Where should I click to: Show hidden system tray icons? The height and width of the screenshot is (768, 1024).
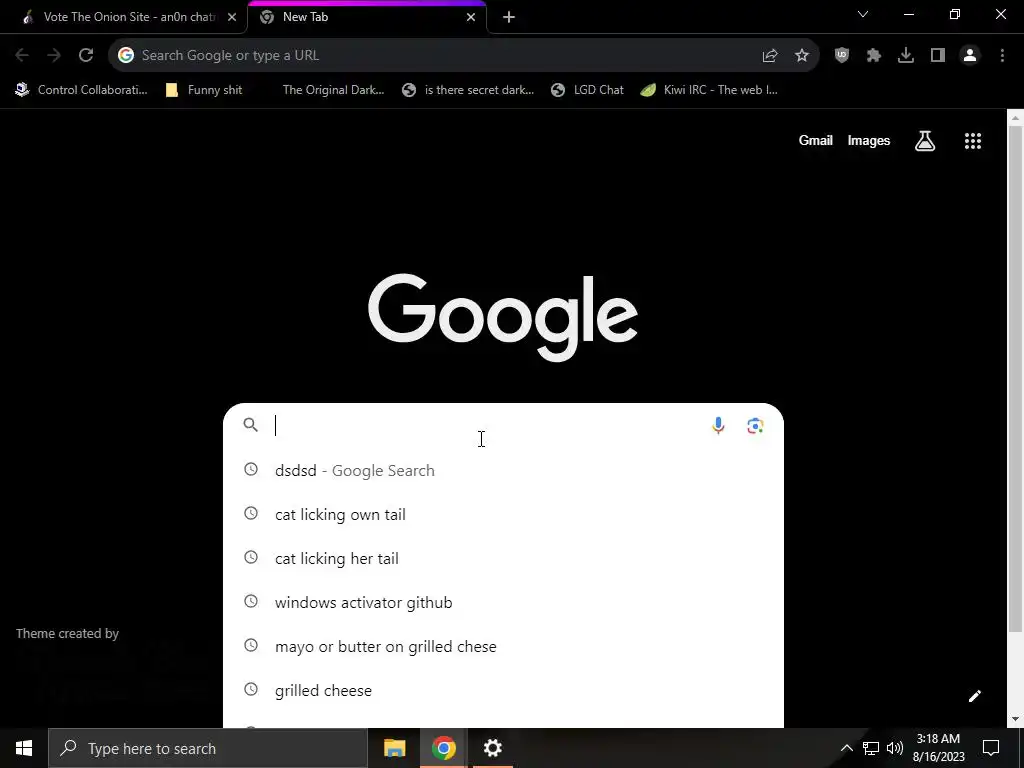(846, 748)
